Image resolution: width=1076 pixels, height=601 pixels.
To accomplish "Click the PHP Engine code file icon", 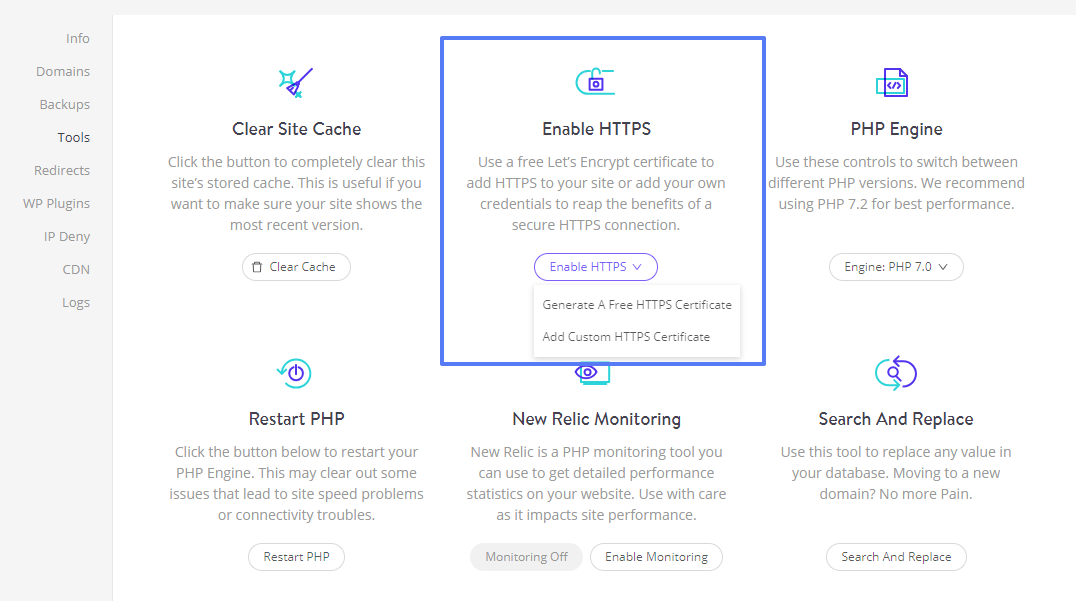I will (x=892, y=83).
